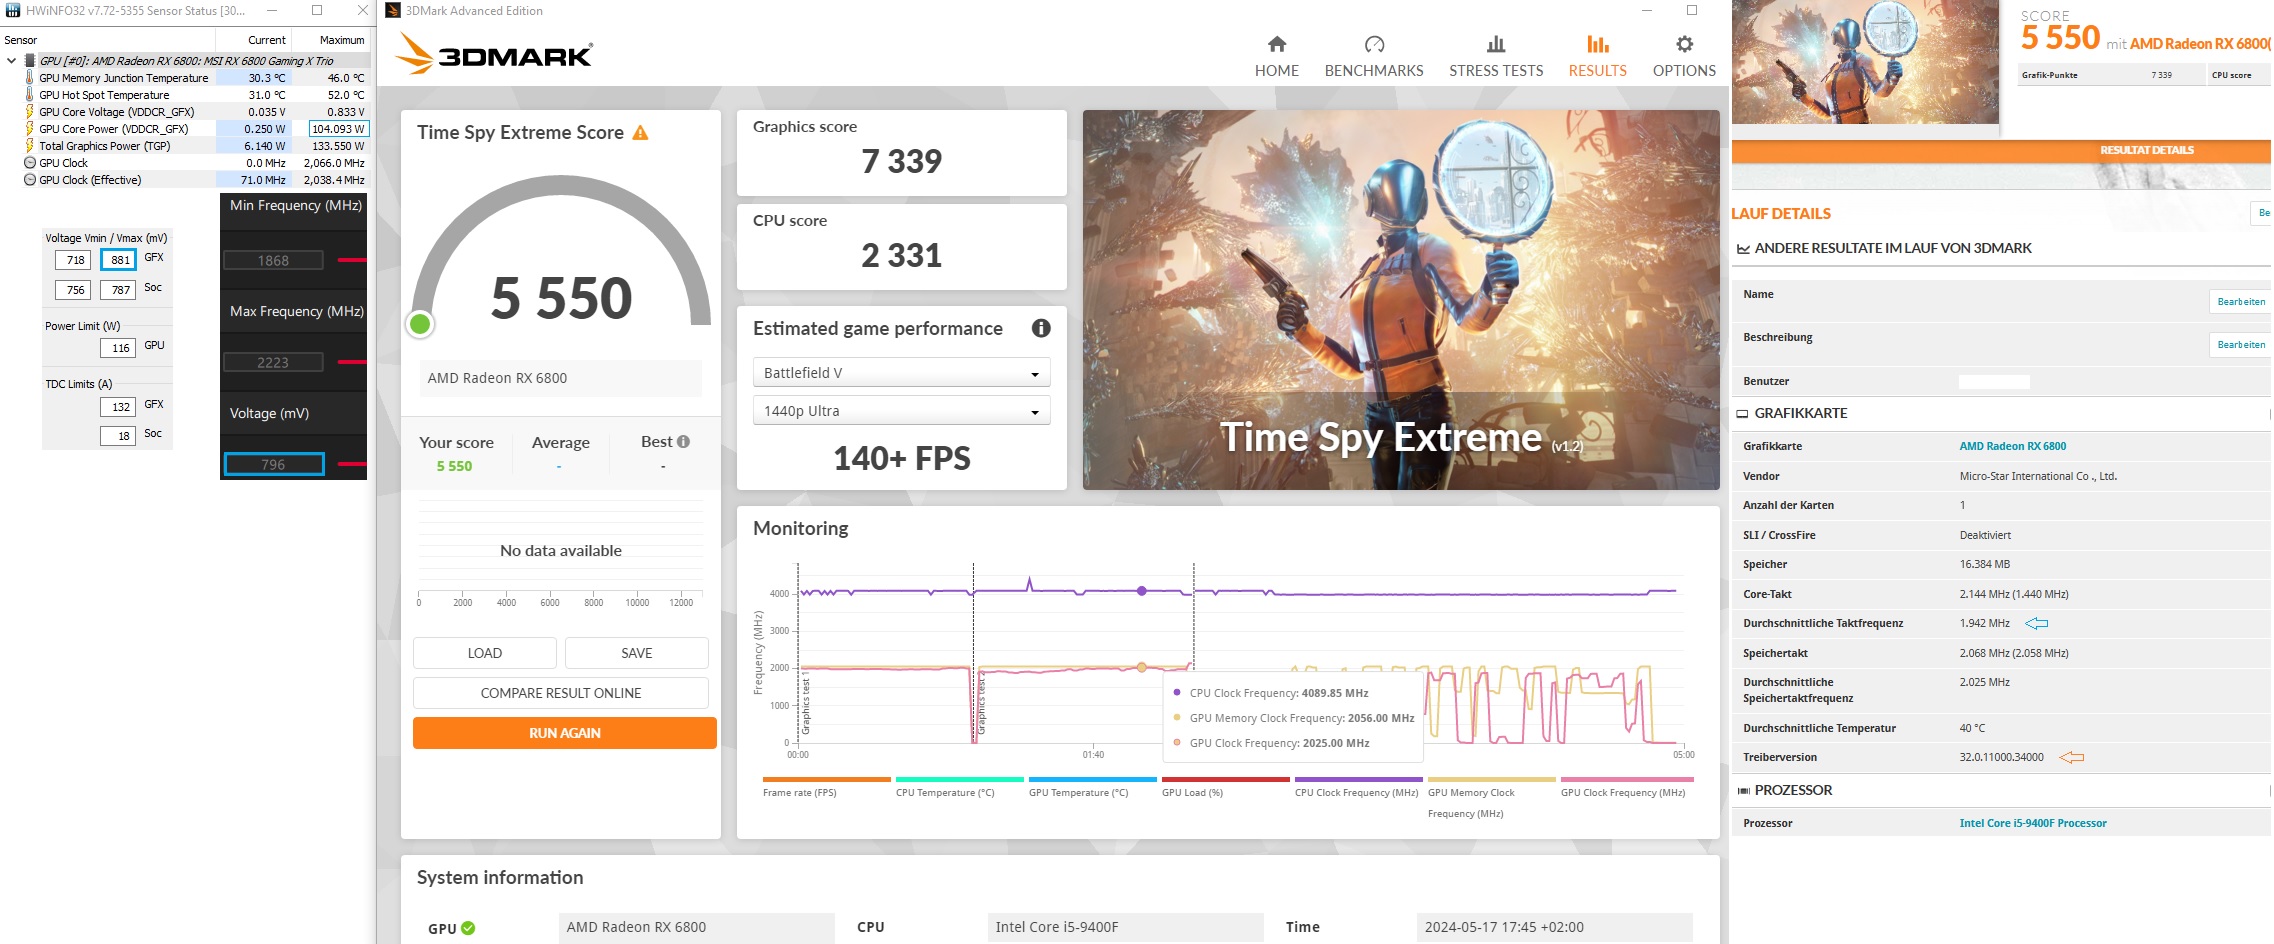The width and height of the screenshot is (2274, 944).
Task: Click the clock icon of GPU Clock row
Action: click(x=30, y=163)
